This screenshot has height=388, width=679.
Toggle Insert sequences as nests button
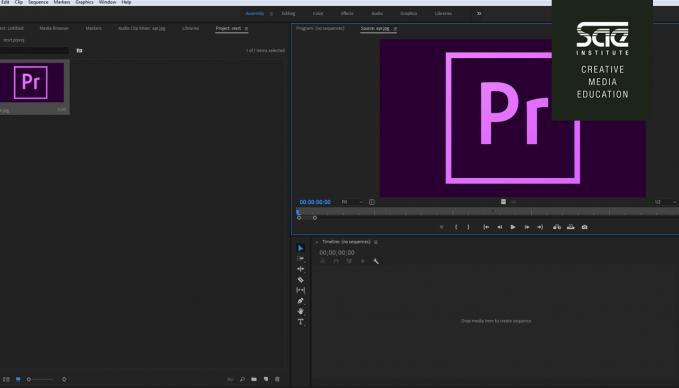(x=323, y=261)
